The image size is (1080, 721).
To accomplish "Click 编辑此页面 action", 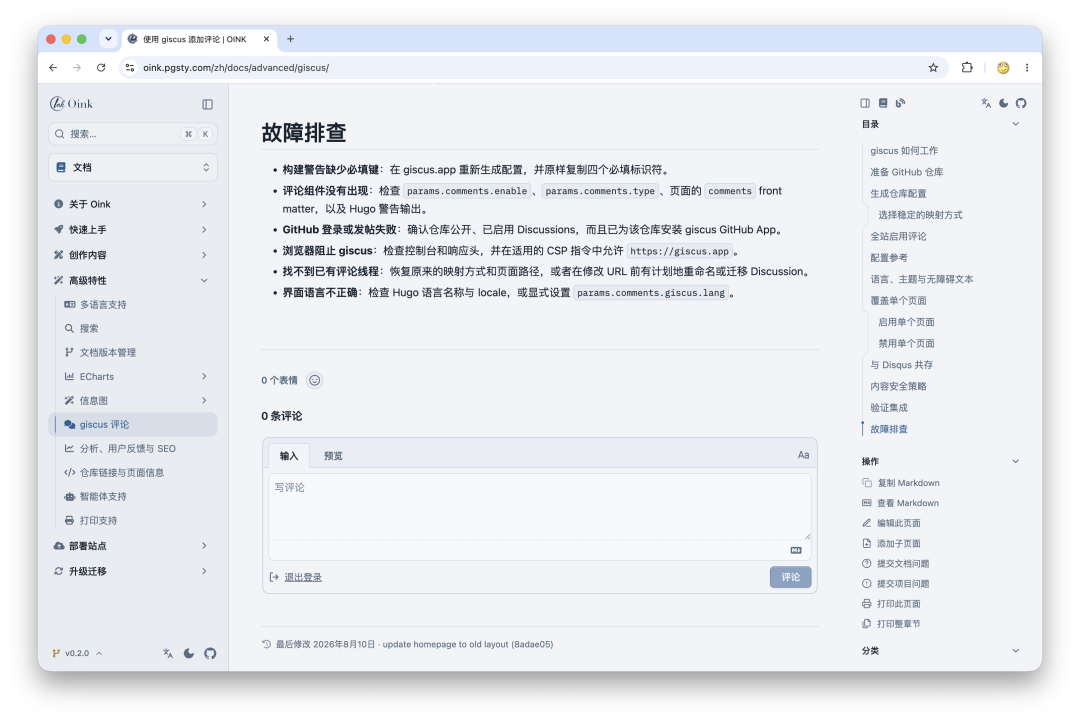I will point(892,523).
